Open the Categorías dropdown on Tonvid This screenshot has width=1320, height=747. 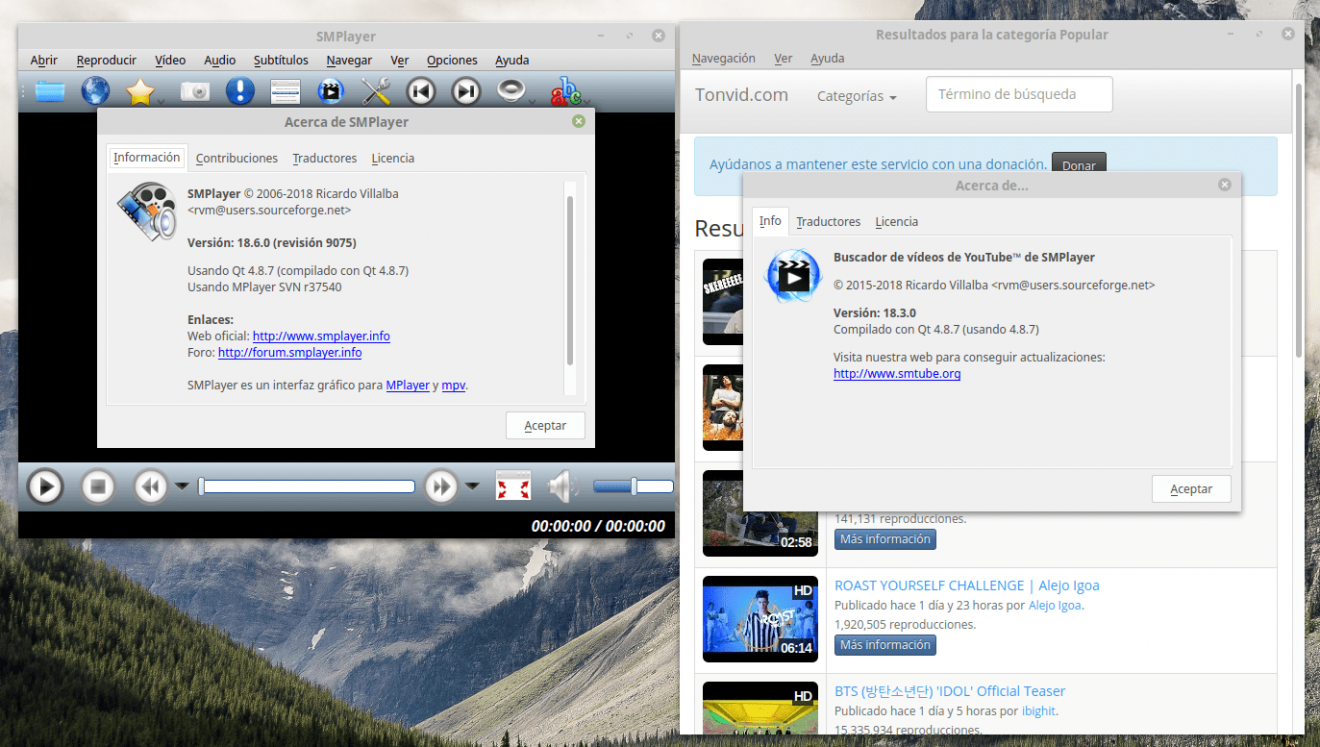[856, 96]
